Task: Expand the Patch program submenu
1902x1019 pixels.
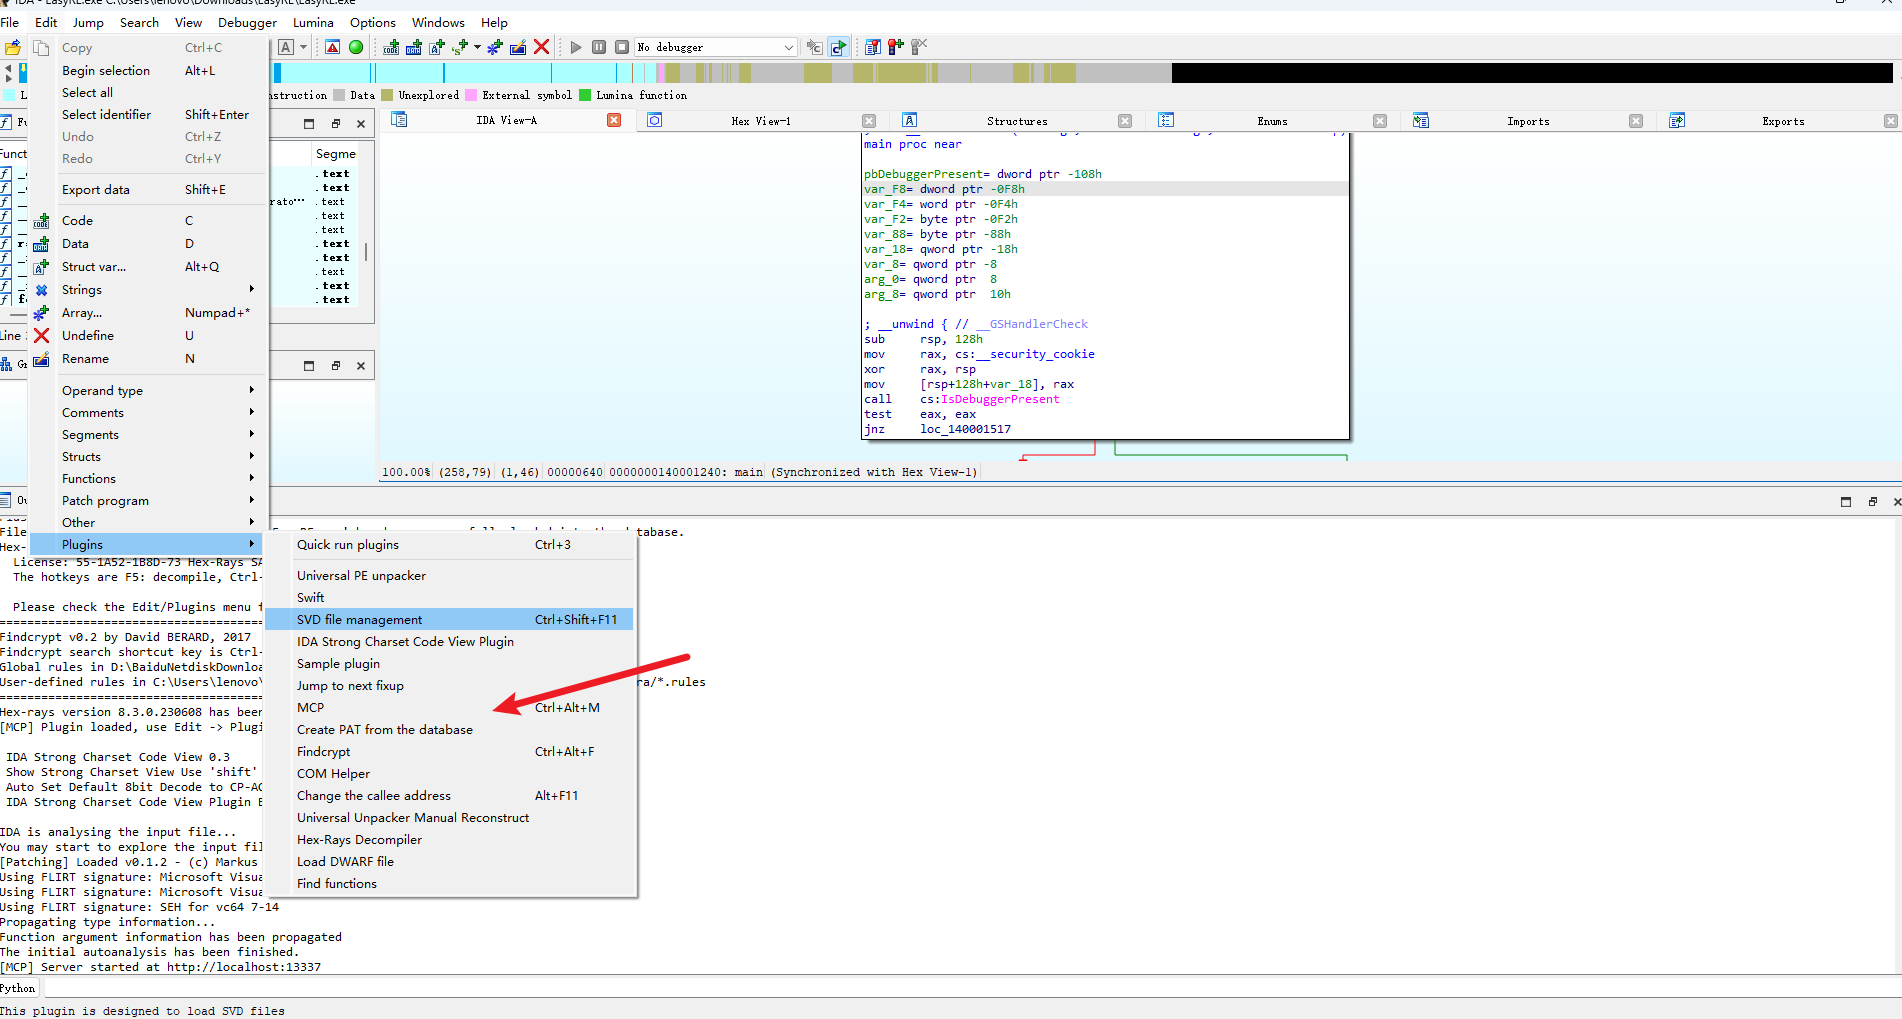Action: 150,501
